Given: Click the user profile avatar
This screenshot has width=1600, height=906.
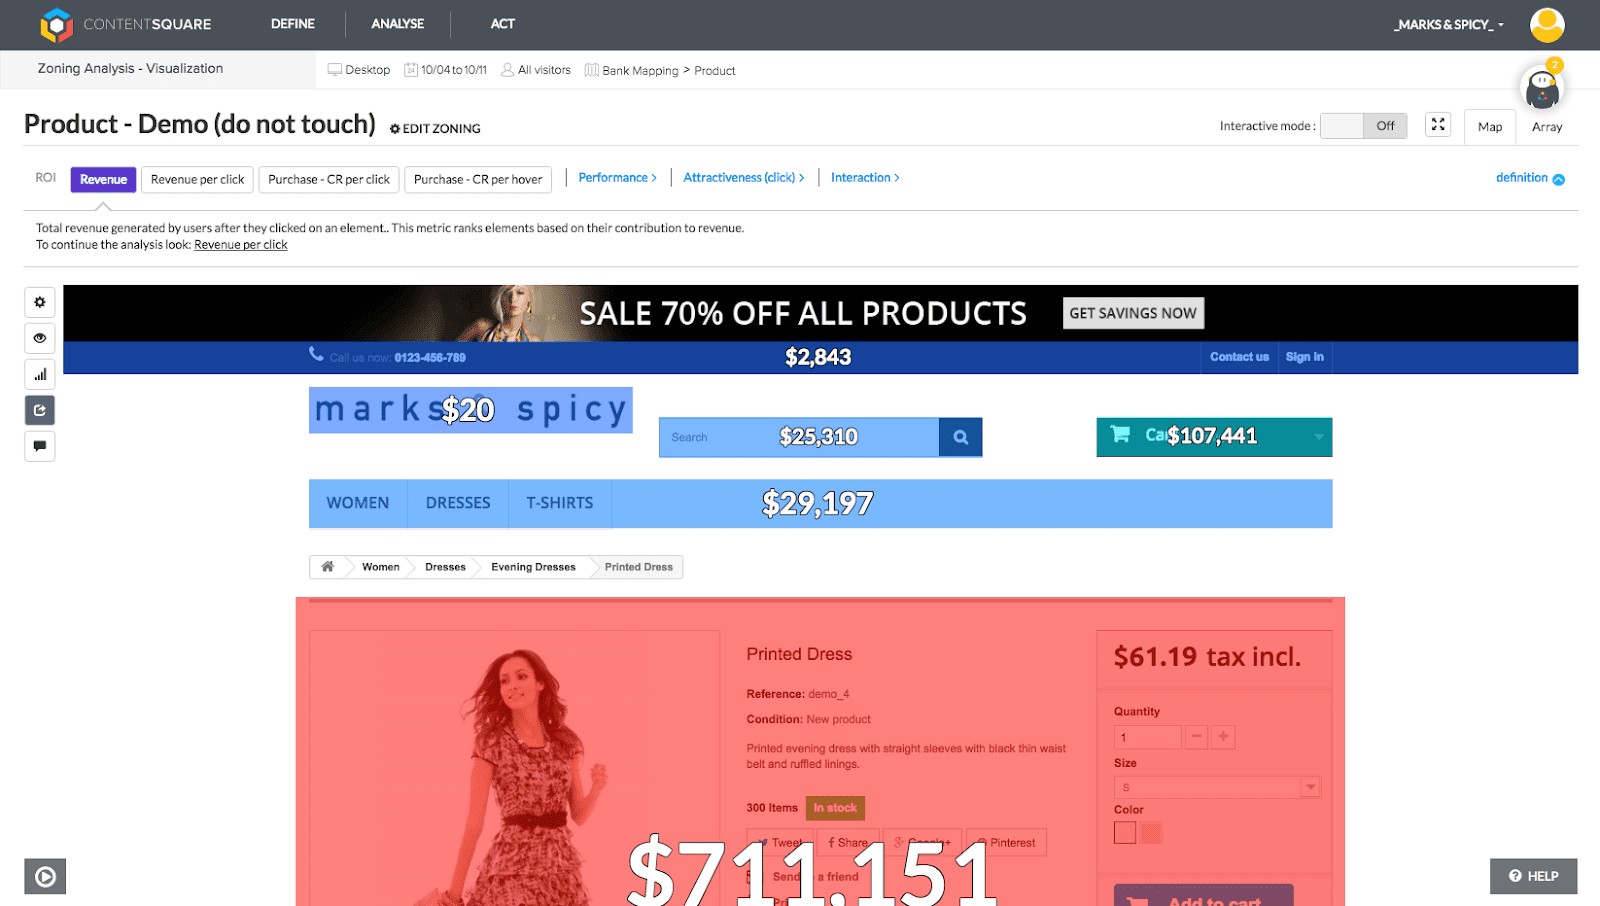Looking at the screenshot, I should point(1546,25).
